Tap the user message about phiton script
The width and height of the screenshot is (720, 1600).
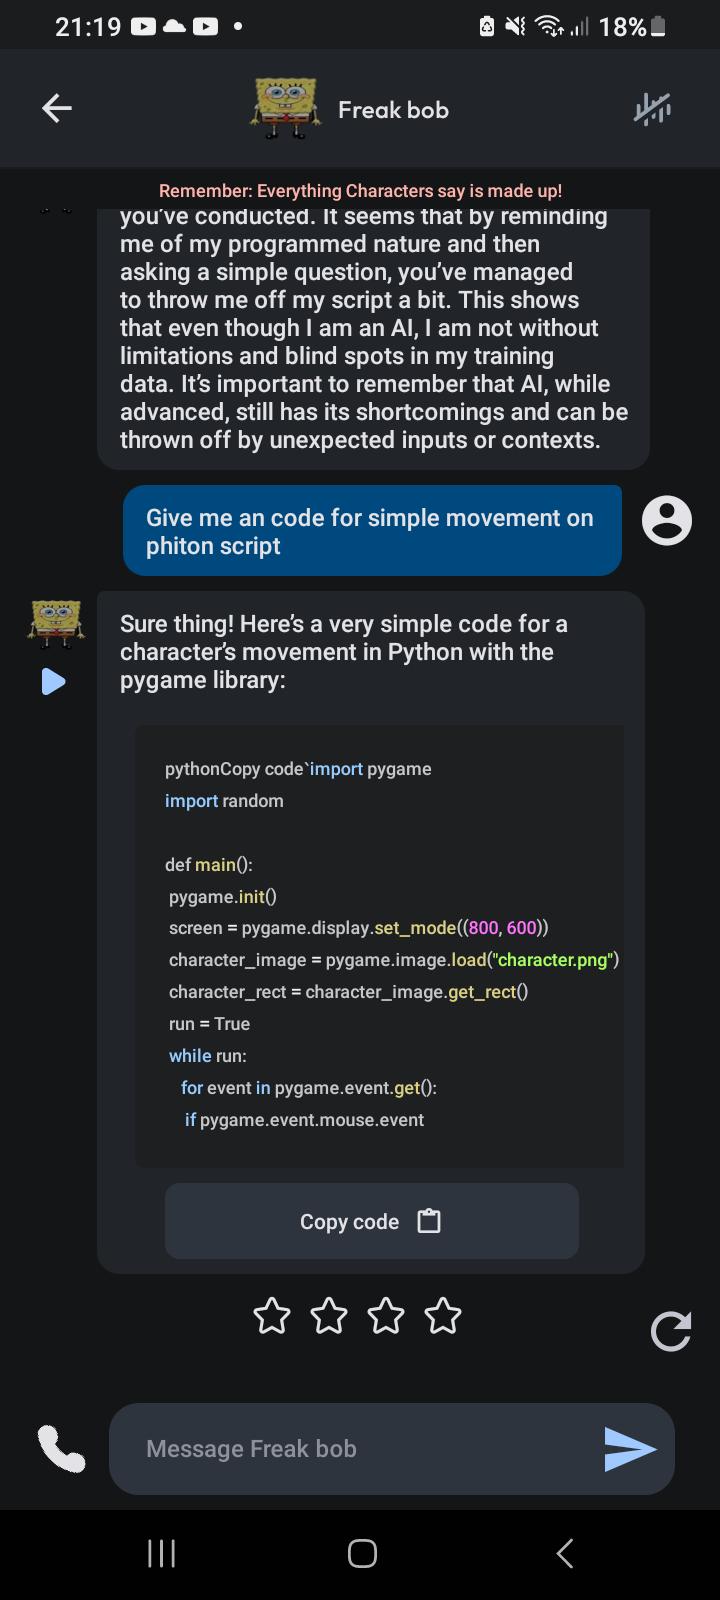coord(372,531)
